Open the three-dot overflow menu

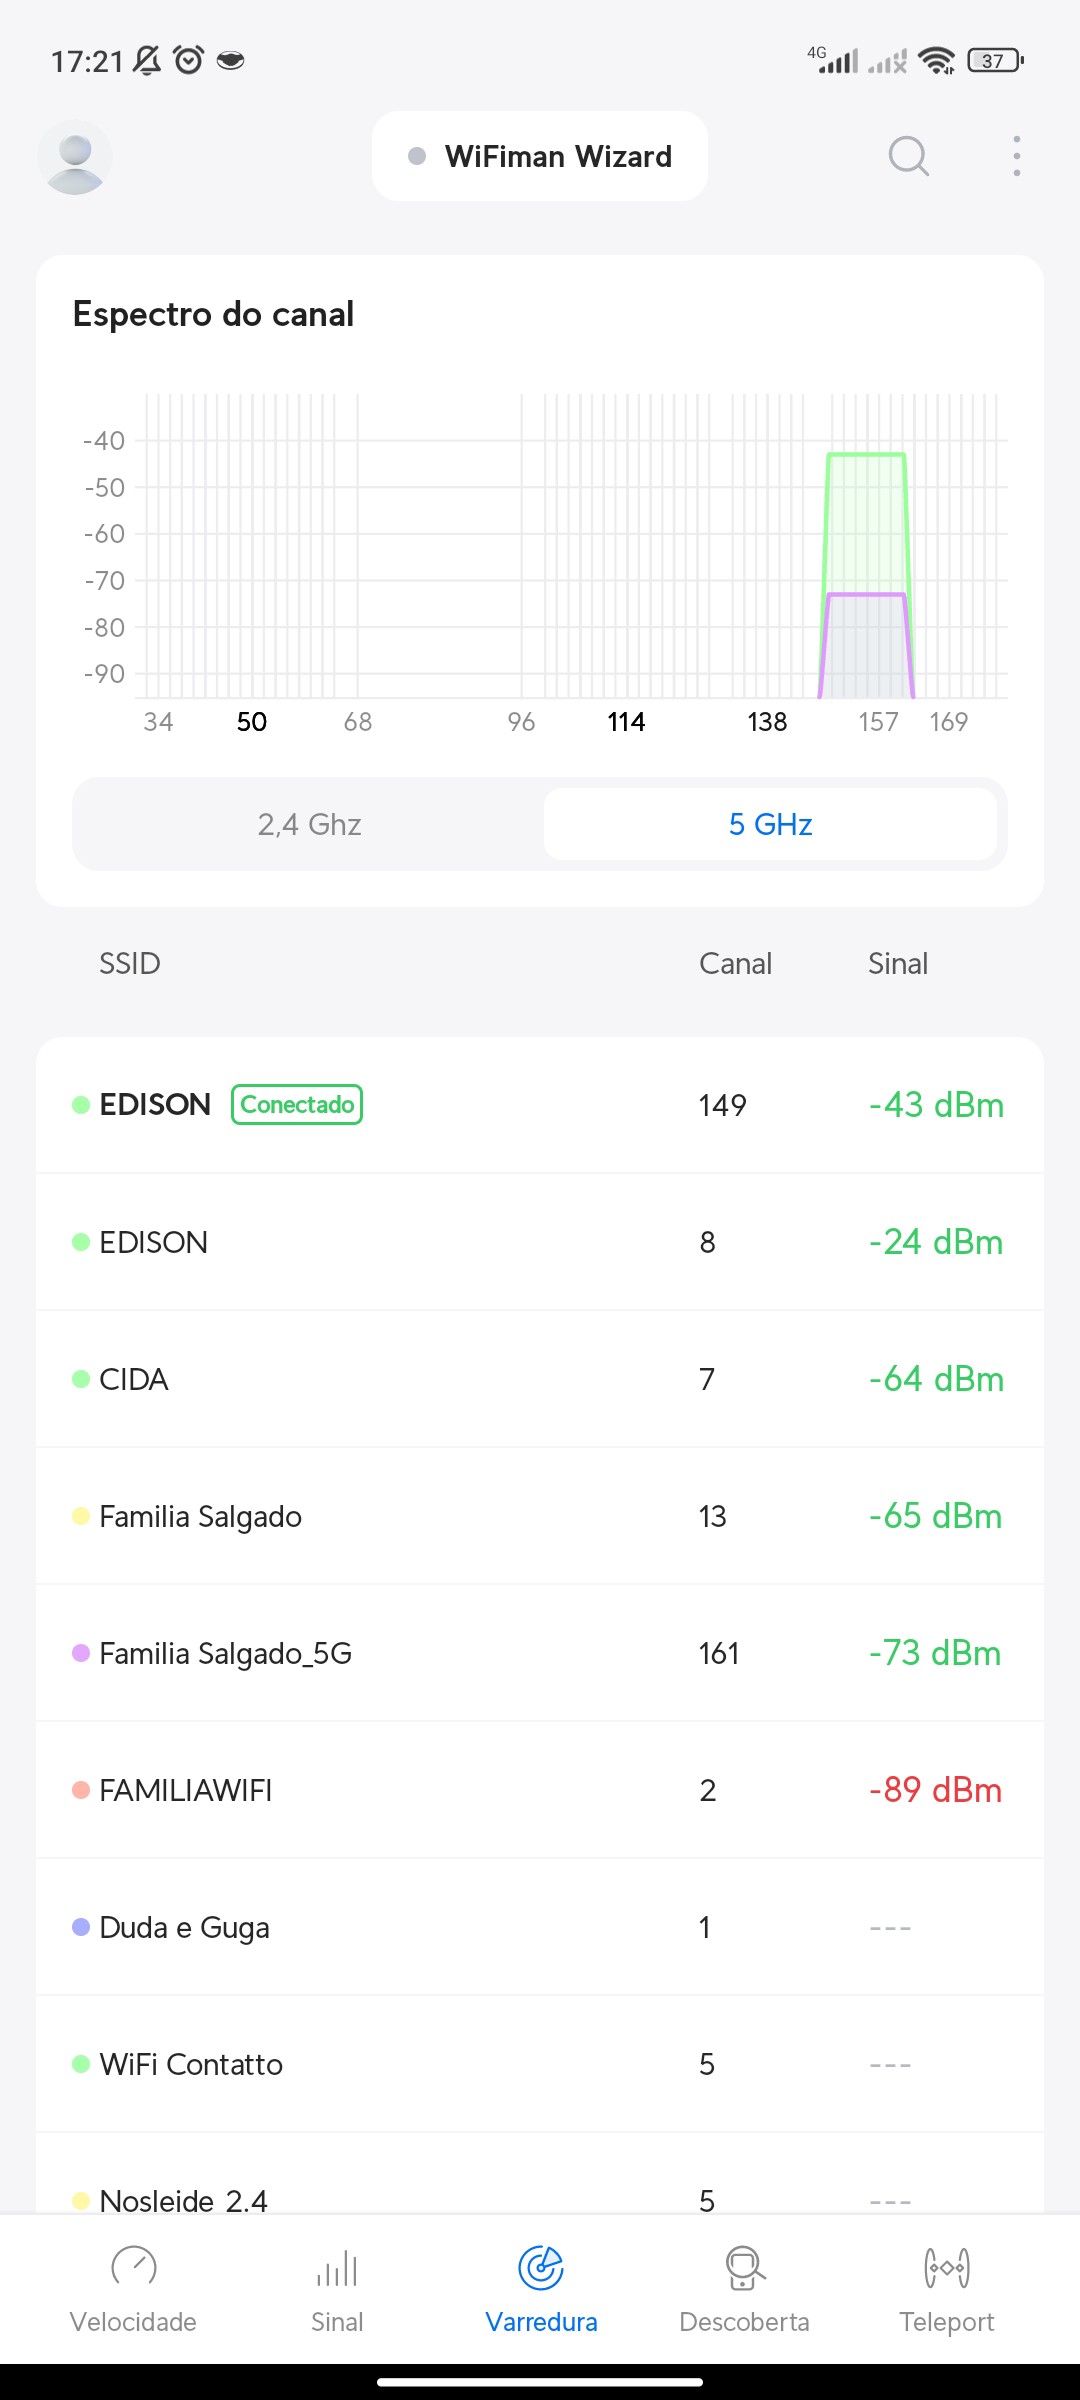tap(1016, 156)
